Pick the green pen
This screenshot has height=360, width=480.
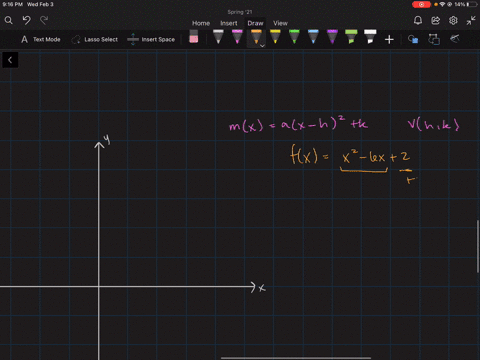coord(294,37)
